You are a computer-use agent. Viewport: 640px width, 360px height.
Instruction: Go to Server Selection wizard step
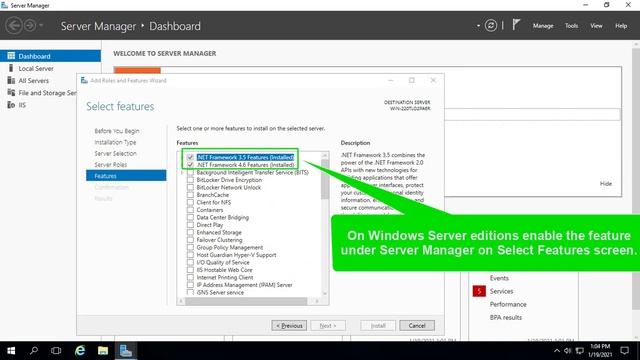pyautogui.click(x=116, y=153)
